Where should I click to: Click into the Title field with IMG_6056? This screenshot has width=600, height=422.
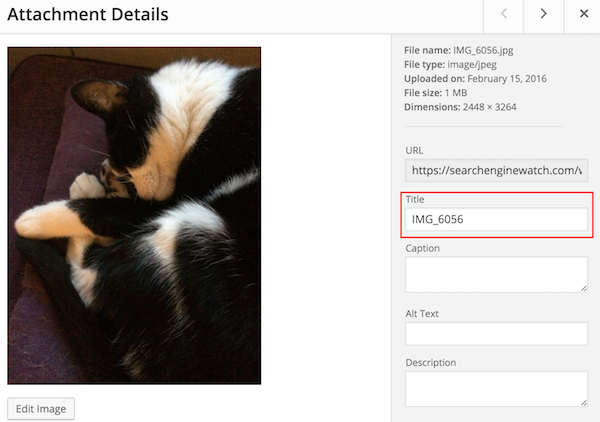click(x=496, y=219)
